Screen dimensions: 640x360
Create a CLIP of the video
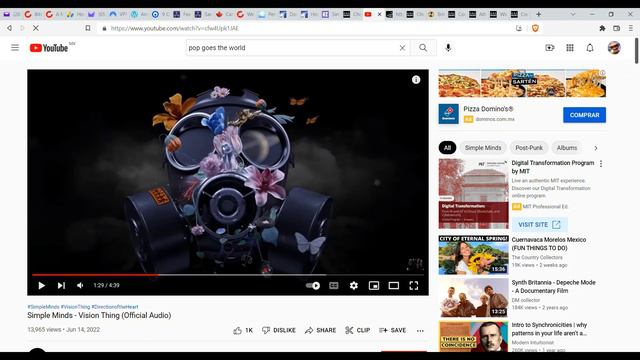pos(358,330)
